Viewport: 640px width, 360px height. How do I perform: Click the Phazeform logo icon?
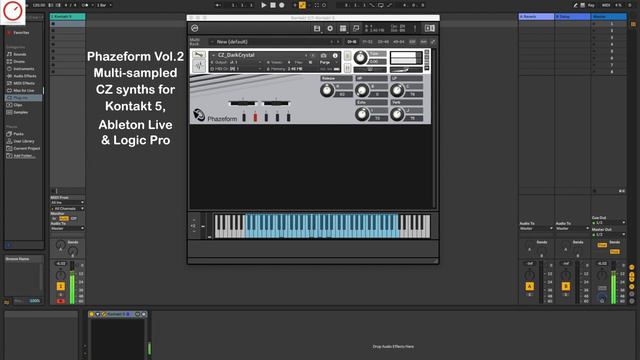click(199, 115)
